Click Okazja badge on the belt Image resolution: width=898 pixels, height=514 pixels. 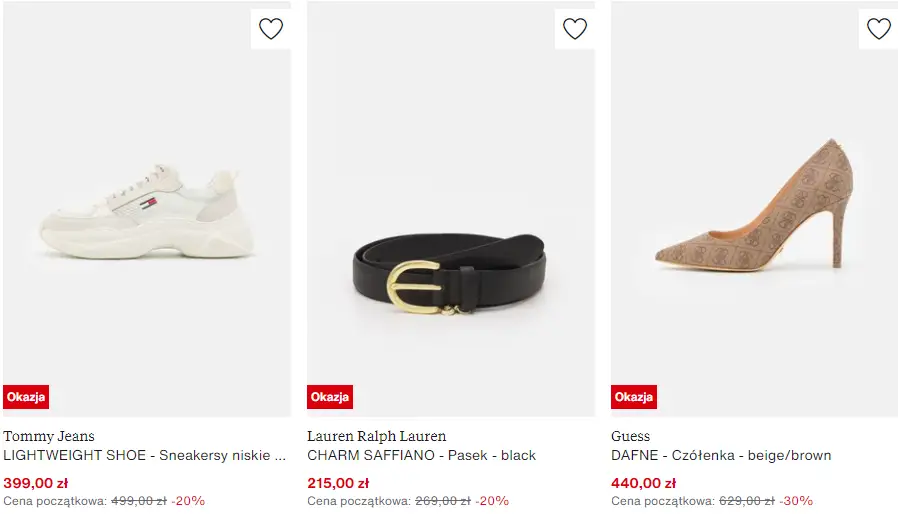tap(330, 397)
